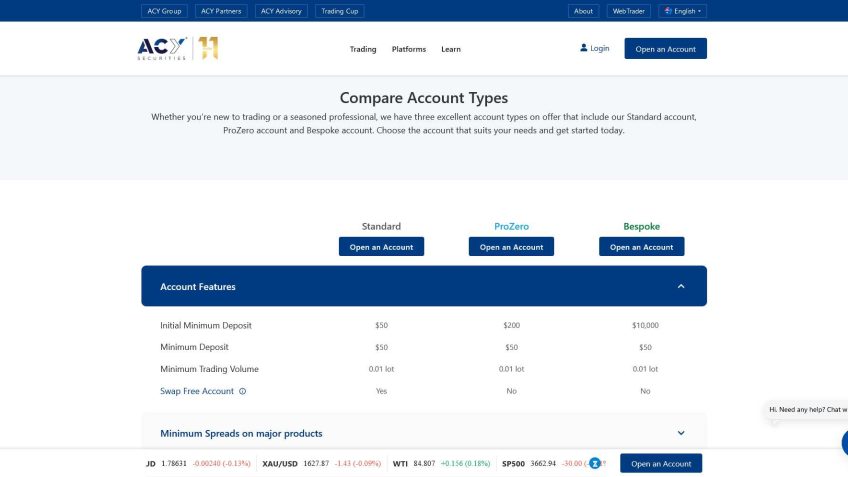Click the 11th anniversary gold badge
This screenshot has width=848, height=477.
[x=208, y=48]
